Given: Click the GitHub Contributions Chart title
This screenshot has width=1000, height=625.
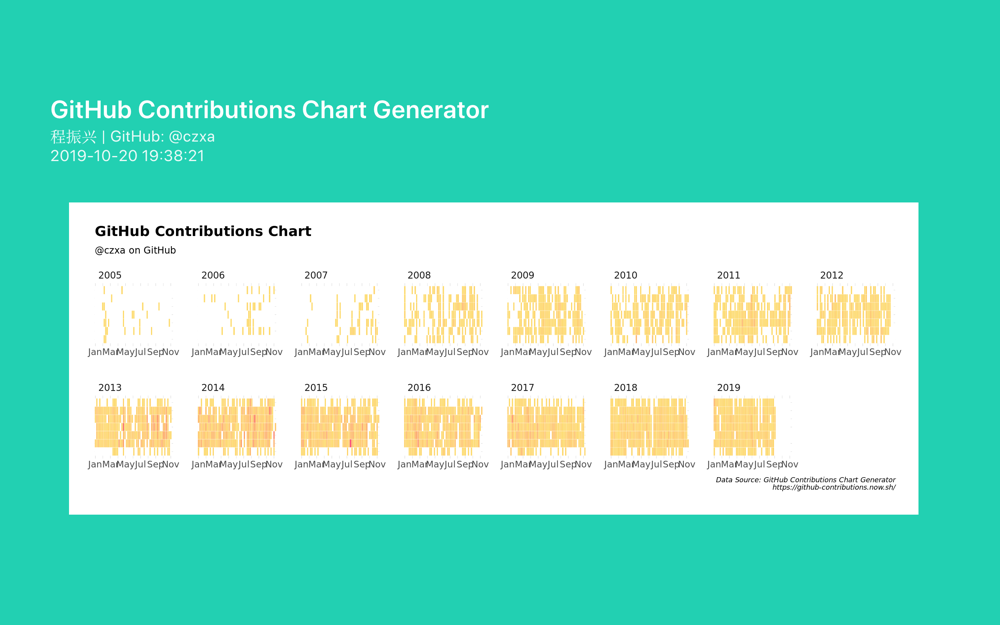Looking at the screenshot, I should click(203, 231).
